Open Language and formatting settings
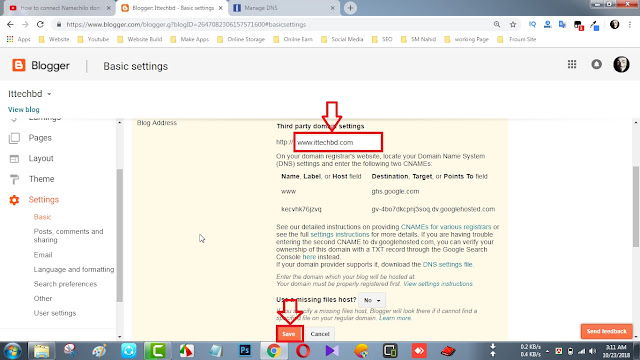The height and width of the screenshot is (360, 640). pyautogui.click(x=74, y=269)
